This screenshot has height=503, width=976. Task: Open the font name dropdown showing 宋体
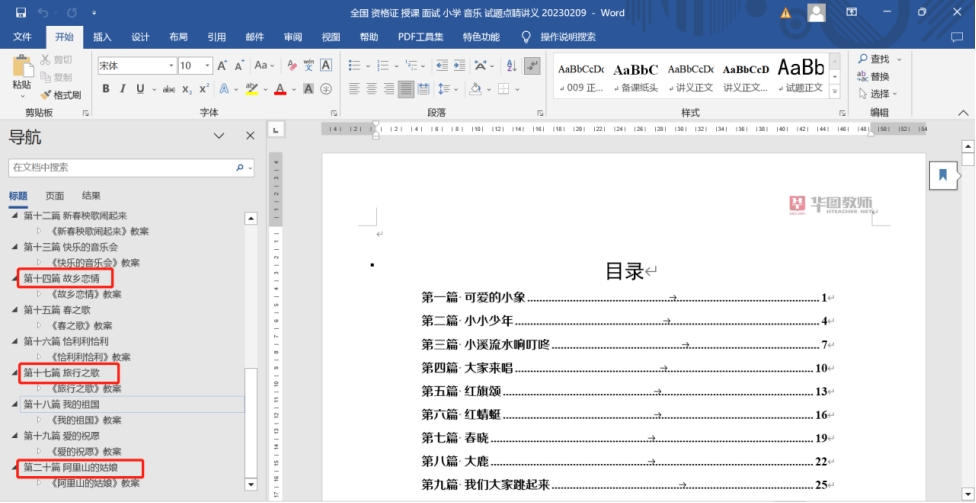pos(169,66)
